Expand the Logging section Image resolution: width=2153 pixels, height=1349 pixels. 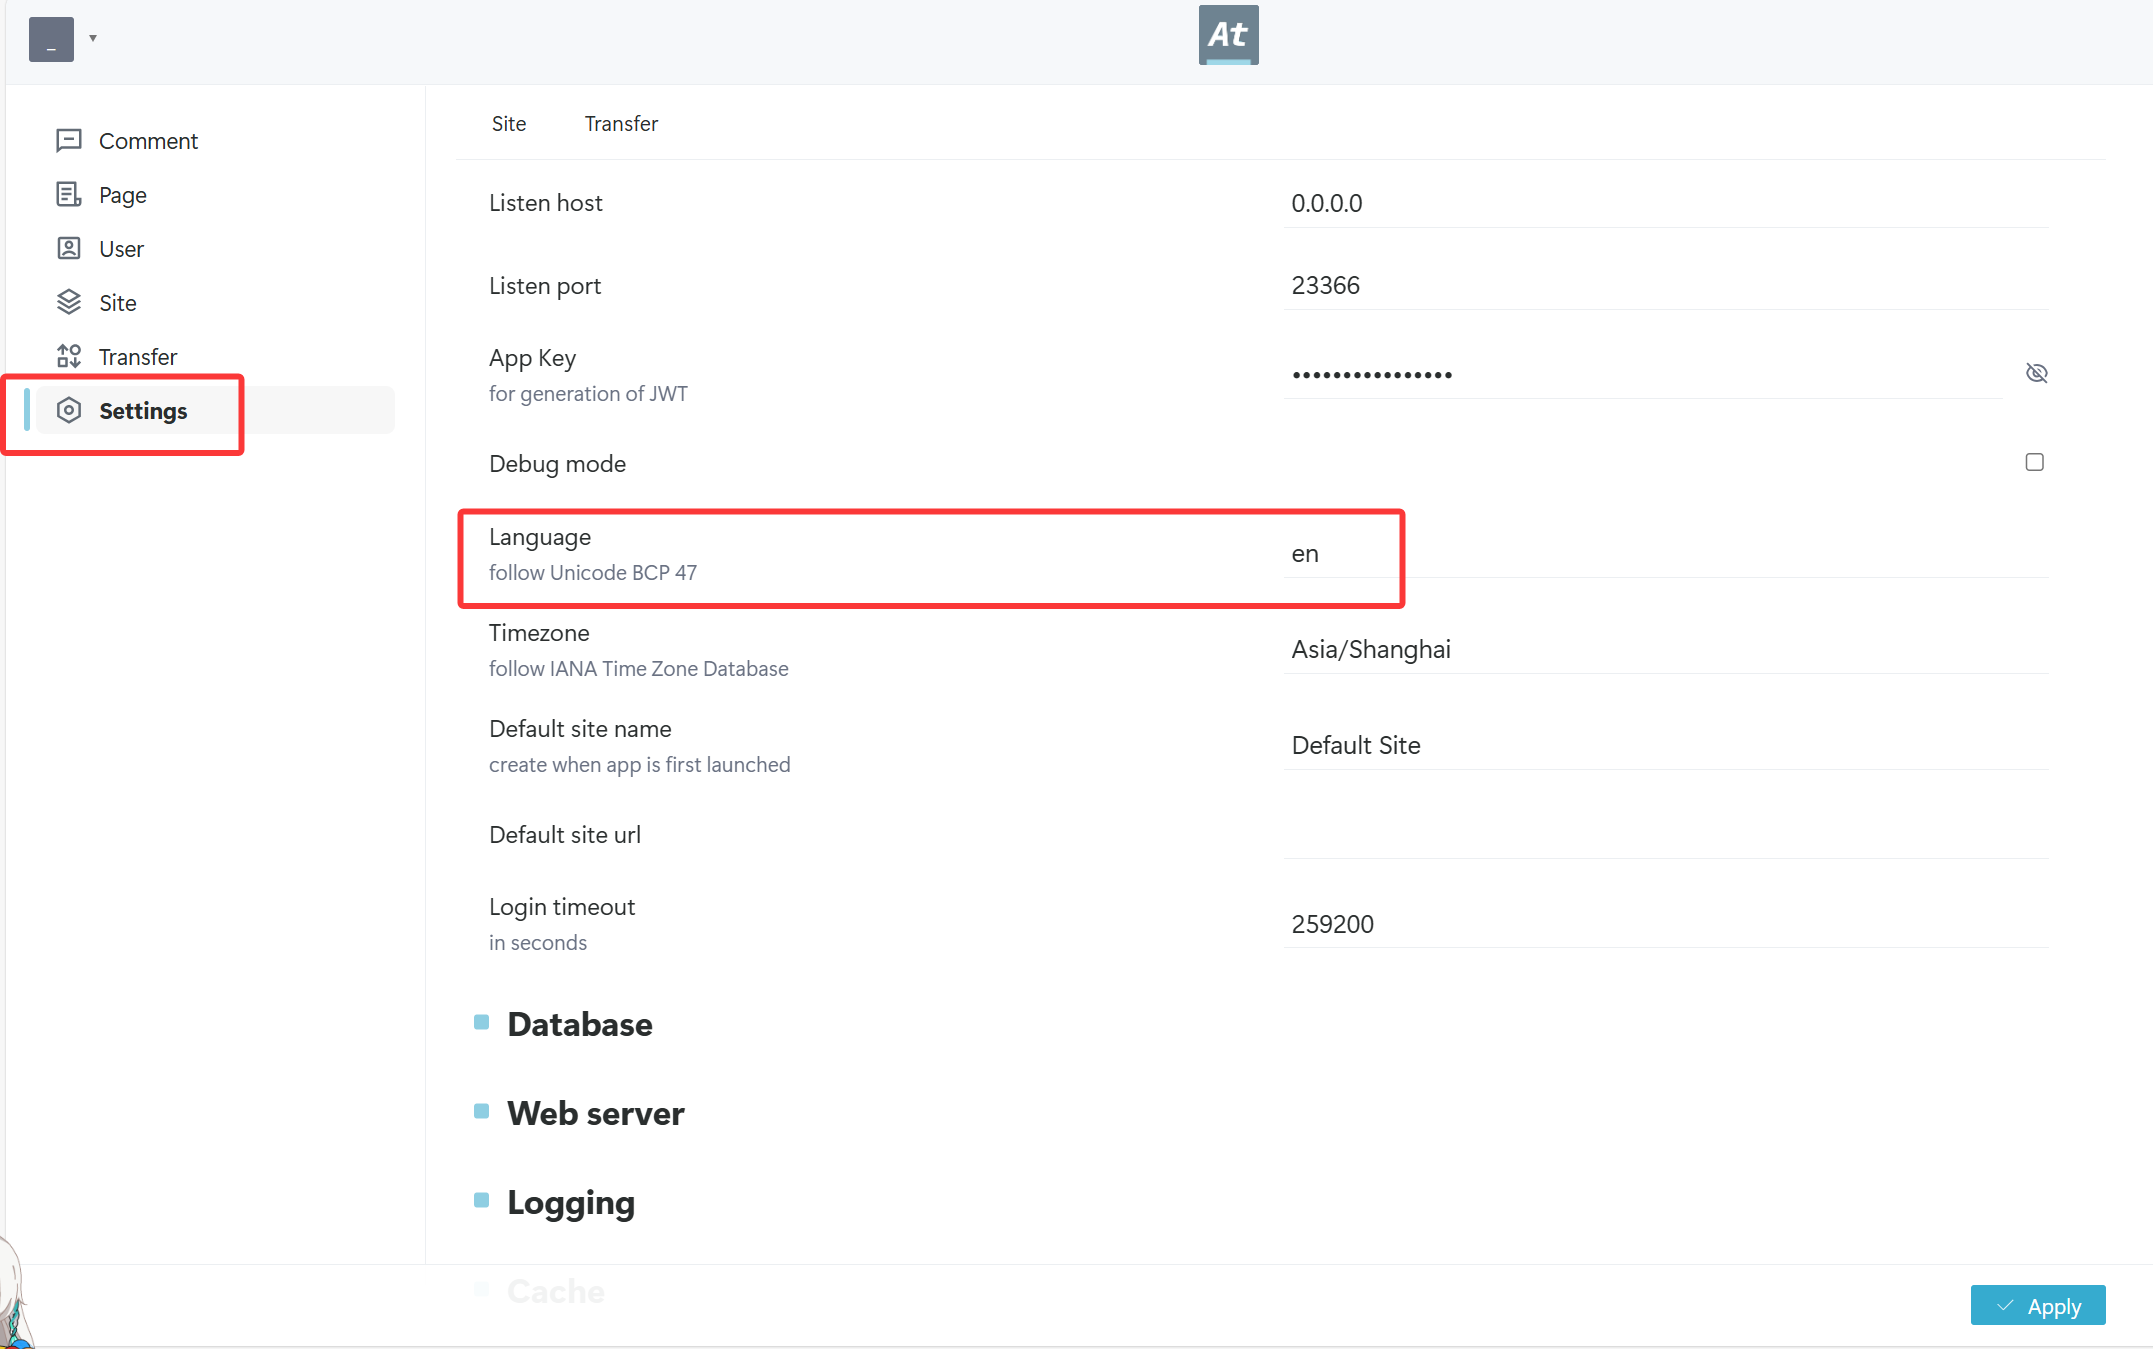[570, 1202]
